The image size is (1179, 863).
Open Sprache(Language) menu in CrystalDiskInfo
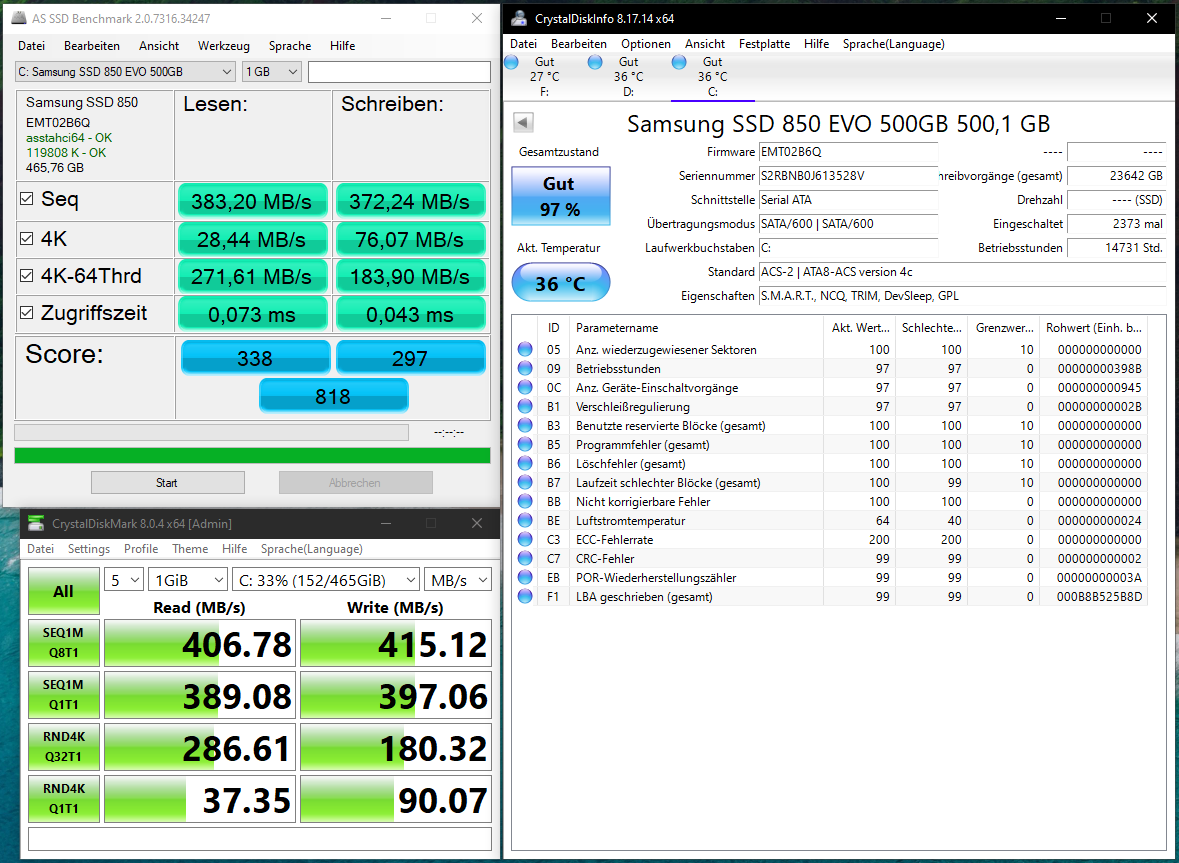coord(893,44)
